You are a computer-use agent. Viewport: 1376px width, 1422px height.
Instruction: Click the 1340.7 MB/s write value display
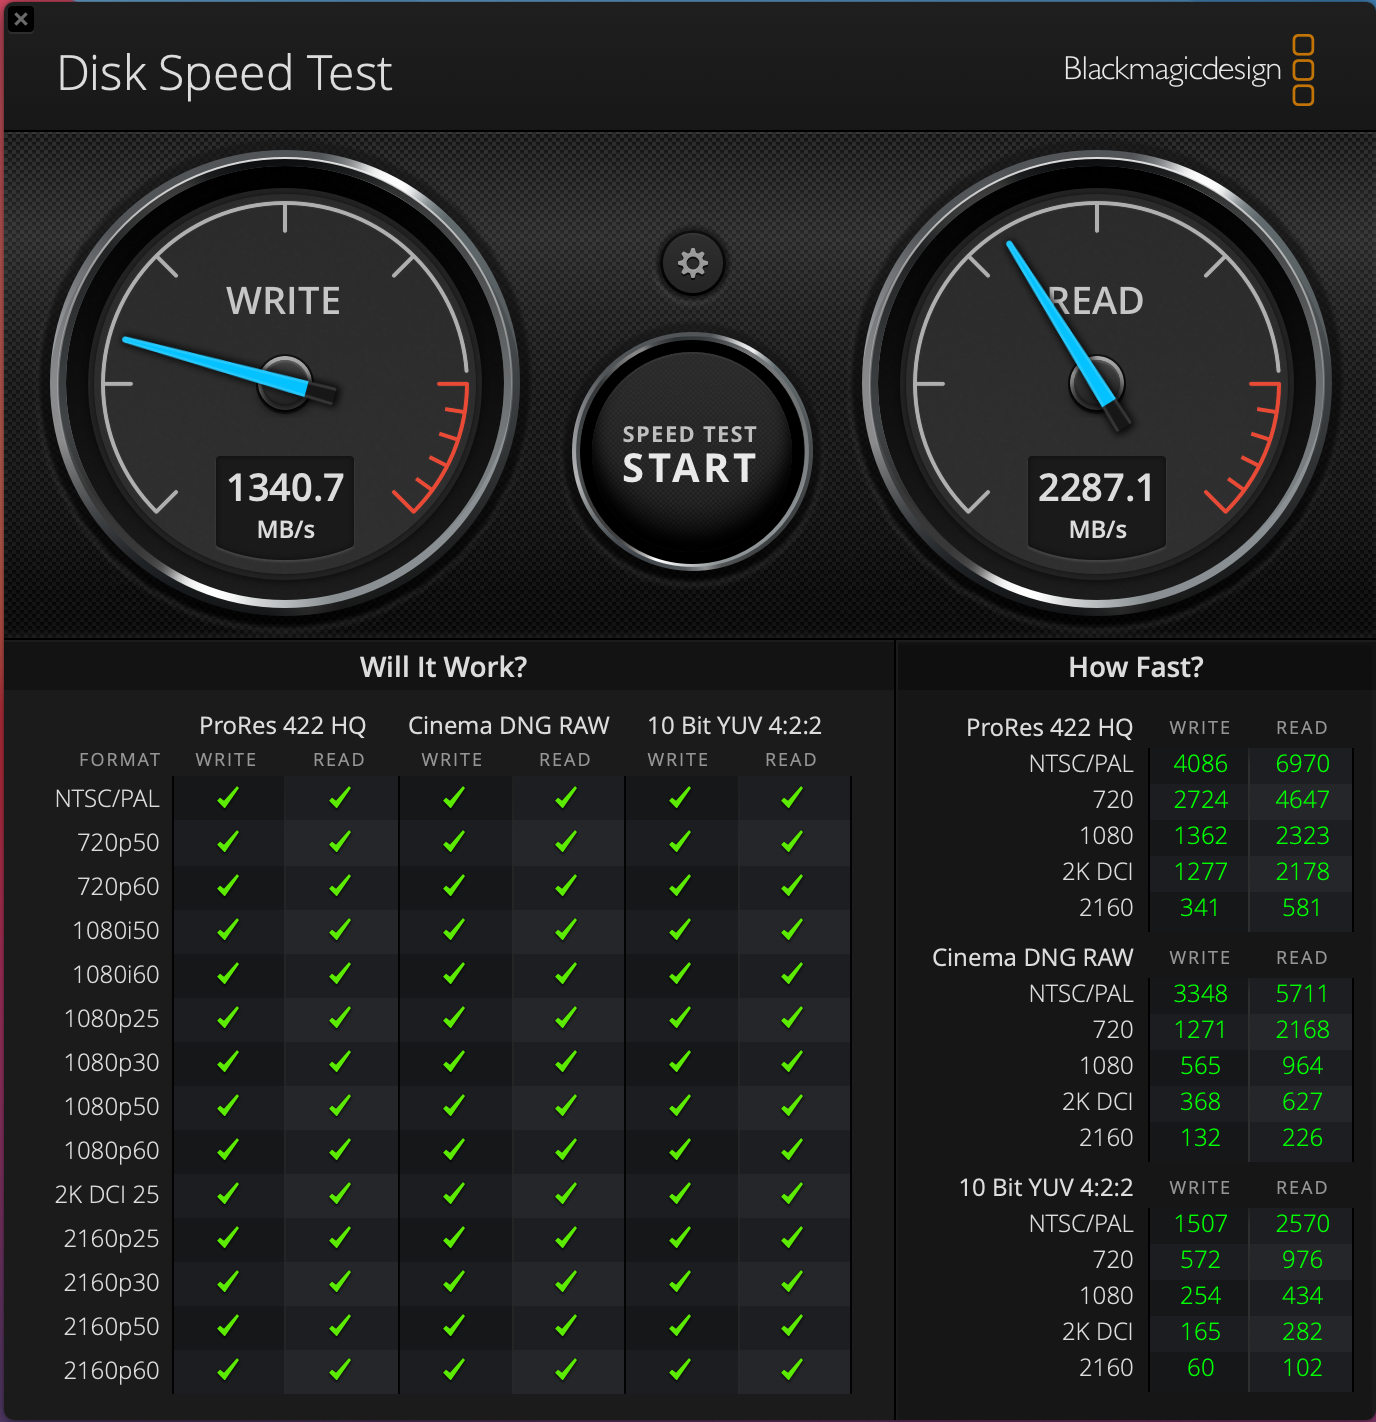click(284, 500)
